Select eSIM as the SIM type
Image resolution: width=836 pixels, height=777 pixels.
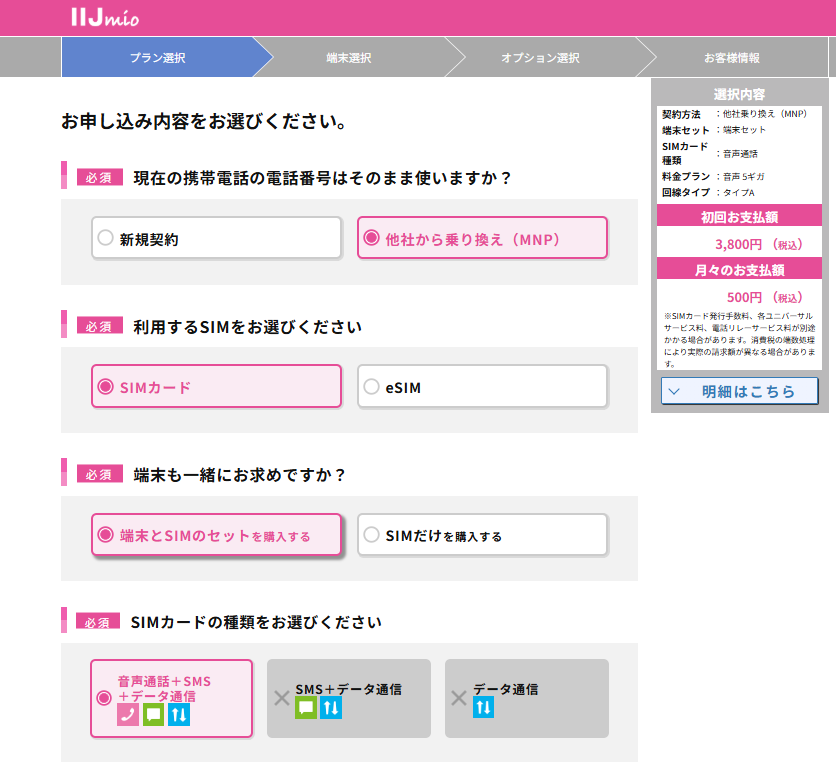[482, 387]
